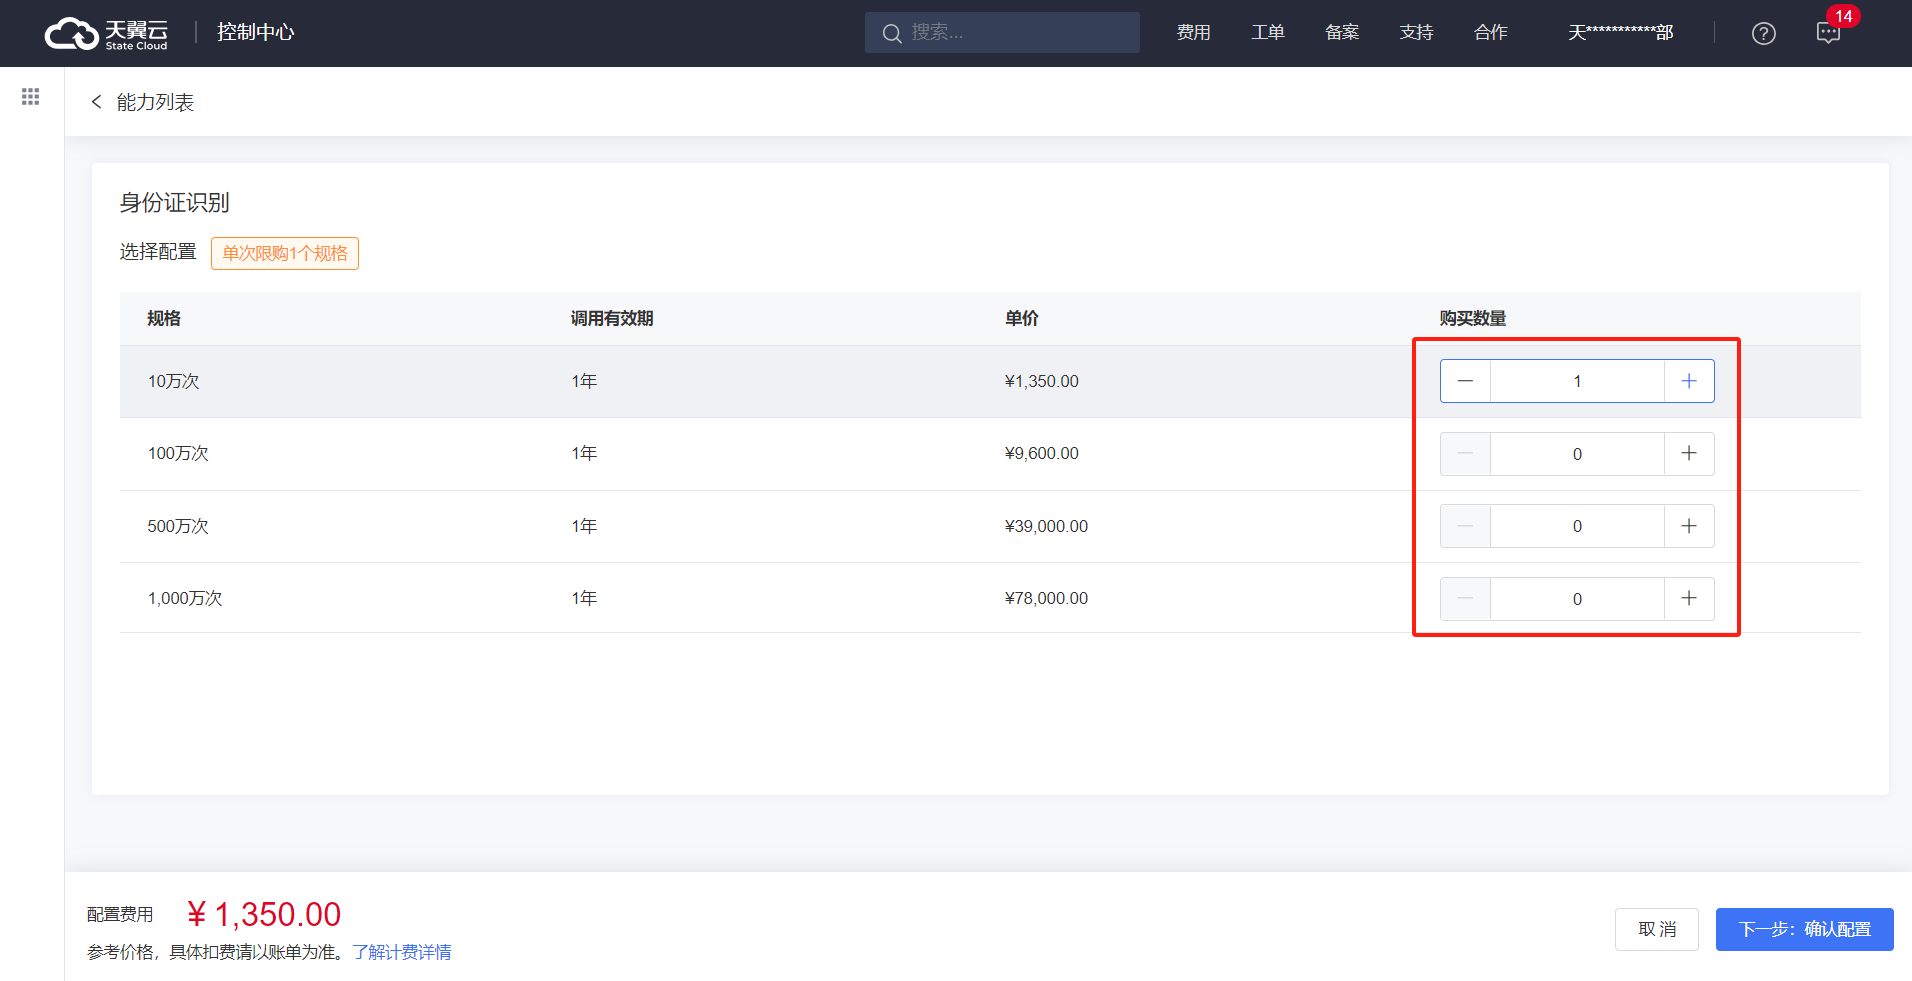
Task: Open the 合作 menu
Action: pyautogui.click(x=1490, y=33)
